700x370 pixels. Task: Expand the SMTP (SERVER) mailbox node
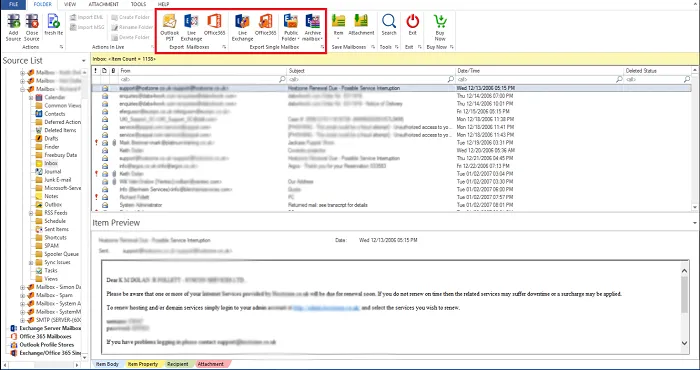pos(22,320)
